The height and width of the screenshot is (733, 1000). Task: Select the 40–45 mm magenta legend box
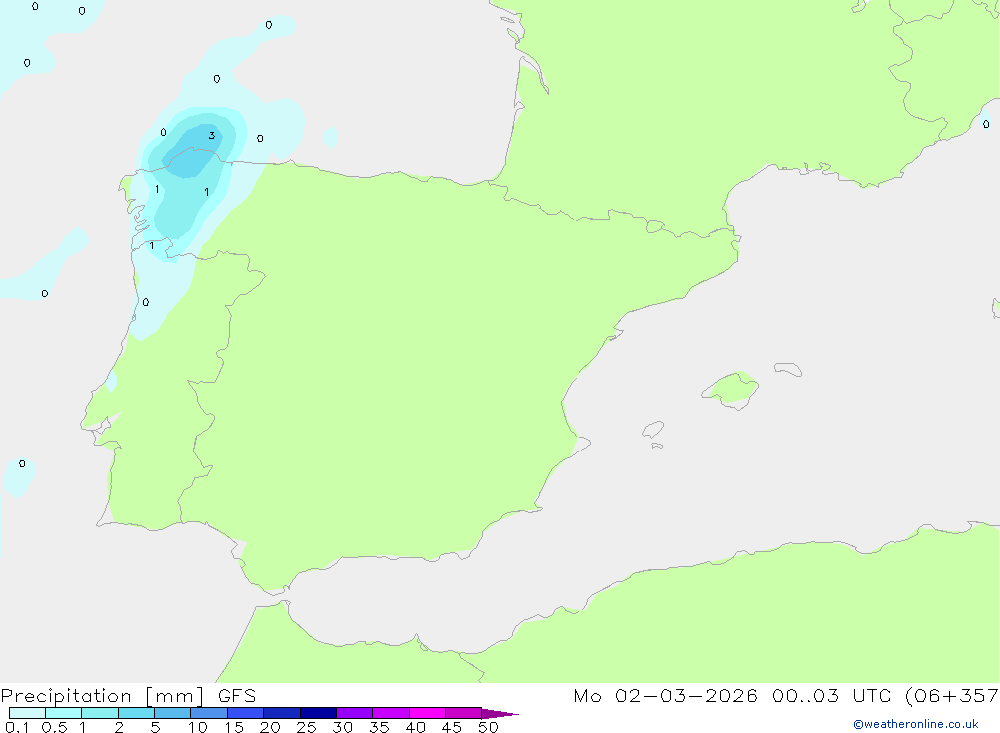[x=427, y=713]
